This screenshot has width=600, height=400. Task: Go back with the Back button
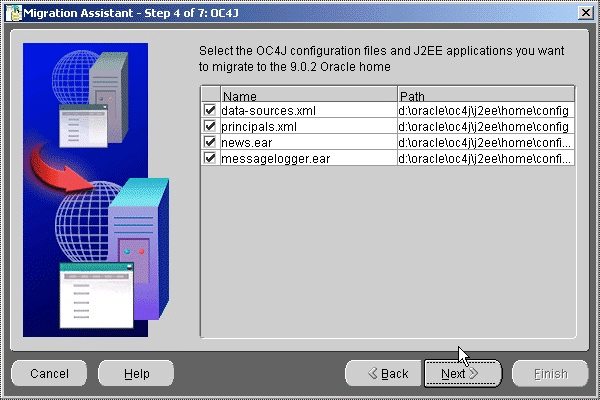pyautogui.click(x=384, y=373)
